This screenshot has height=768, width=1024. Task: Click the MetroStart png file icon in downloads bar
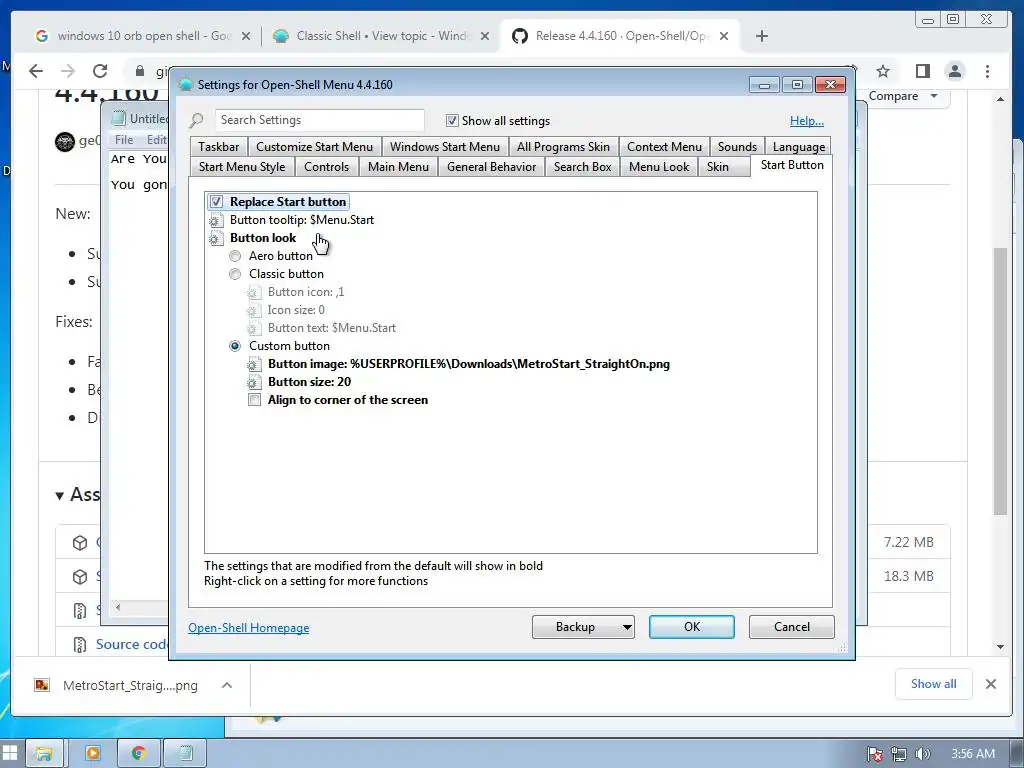point(42,685)
